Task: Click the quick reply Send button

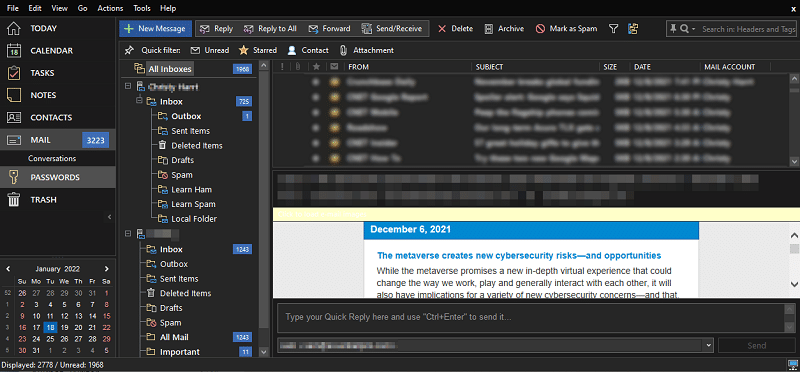Action: [x=756, y=345]
